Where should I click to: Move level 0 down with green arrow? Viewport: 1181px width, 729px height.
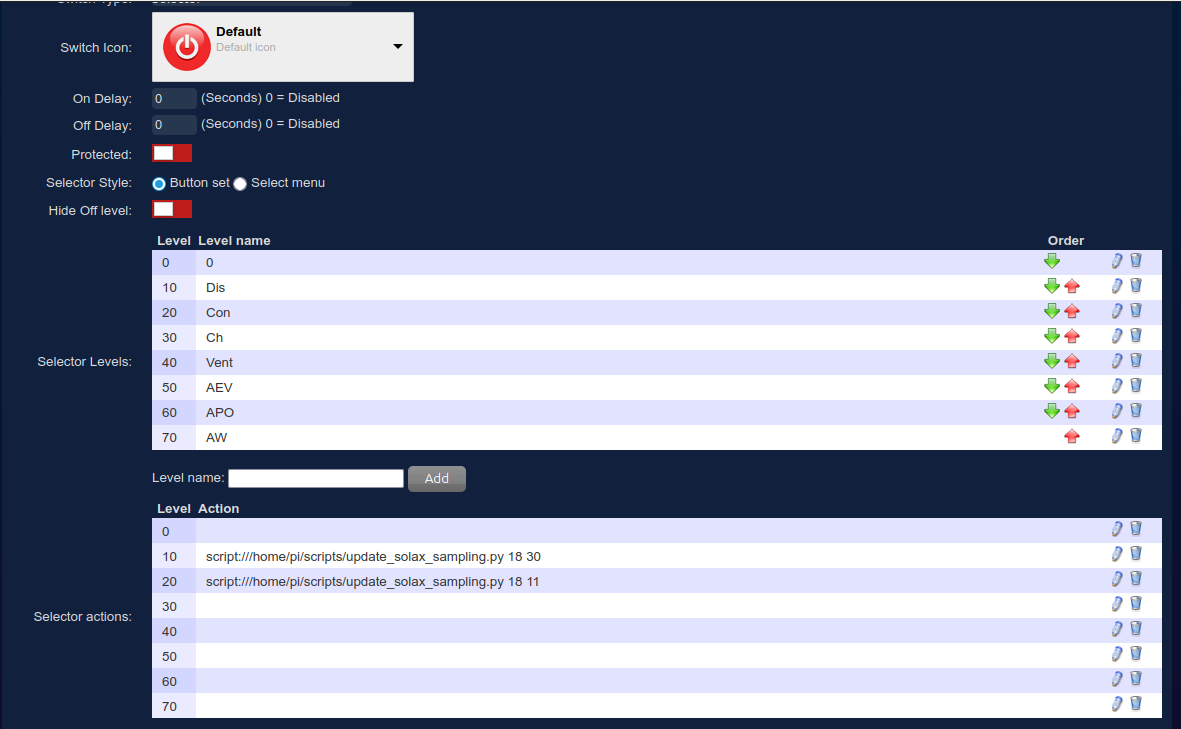1052,261
